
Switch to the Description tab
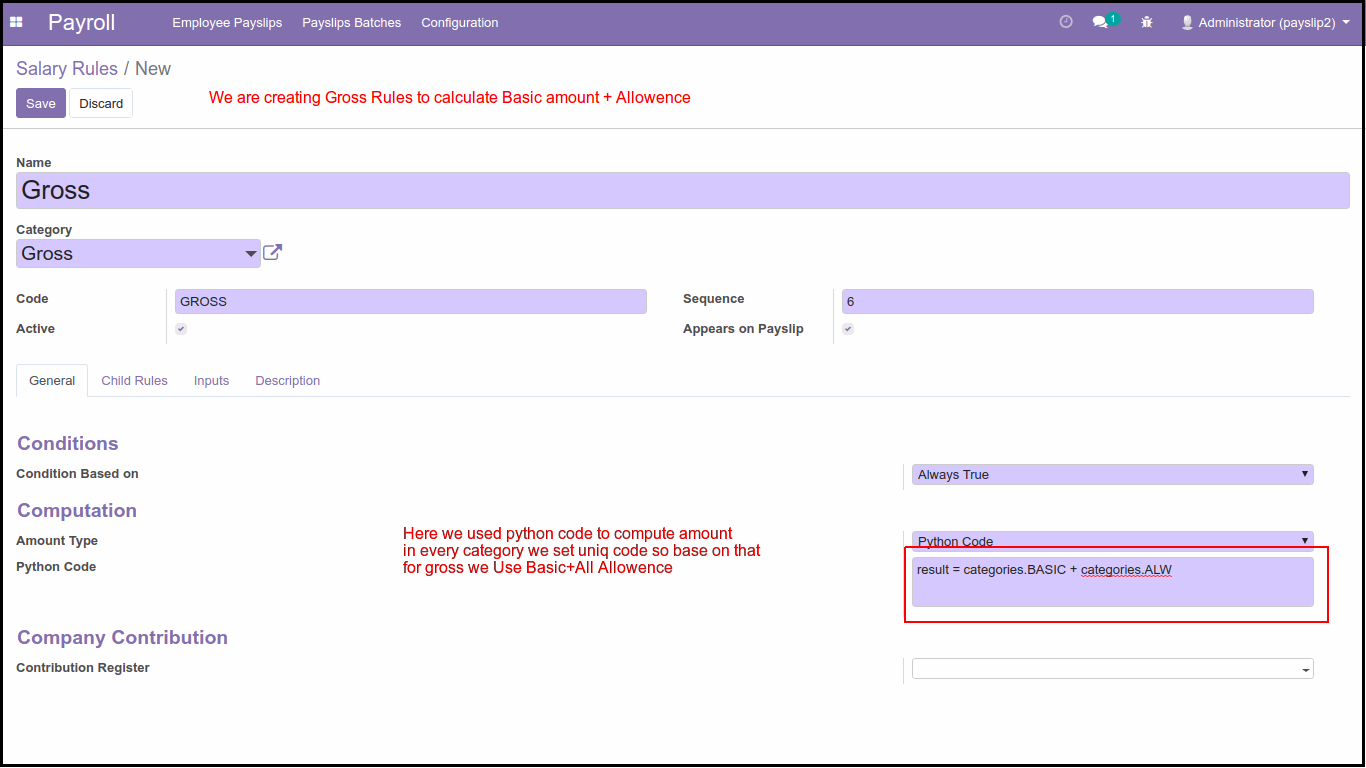pos(287,381)
